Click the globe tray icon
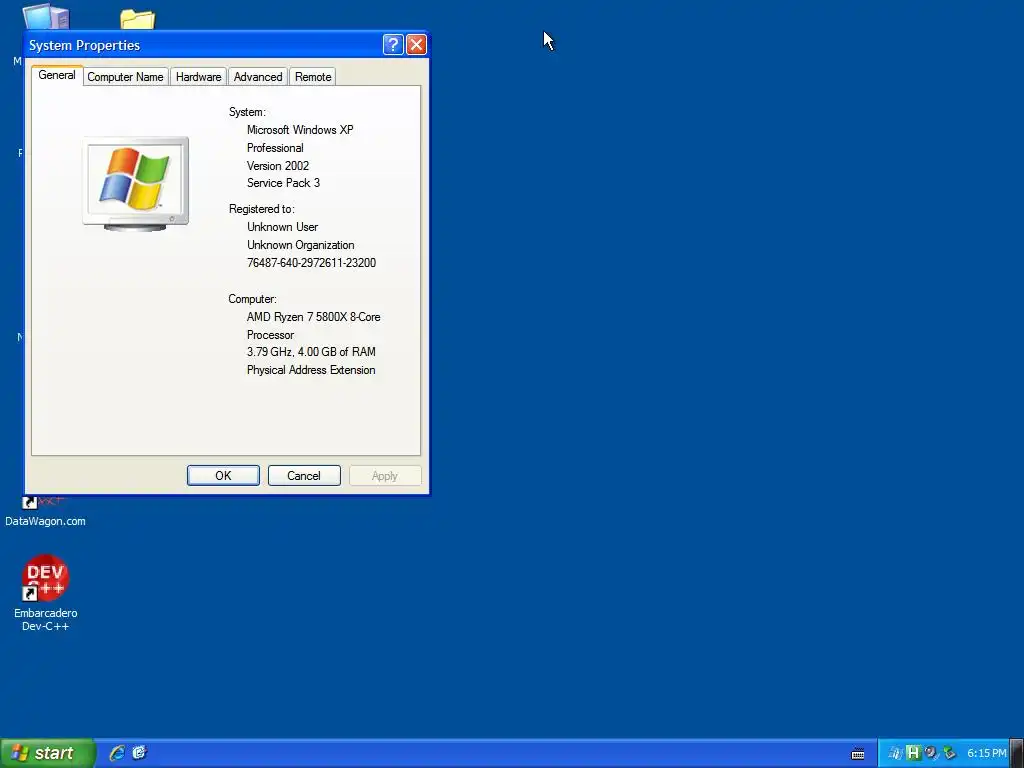 pyautogui.click(x=931, y=753)
